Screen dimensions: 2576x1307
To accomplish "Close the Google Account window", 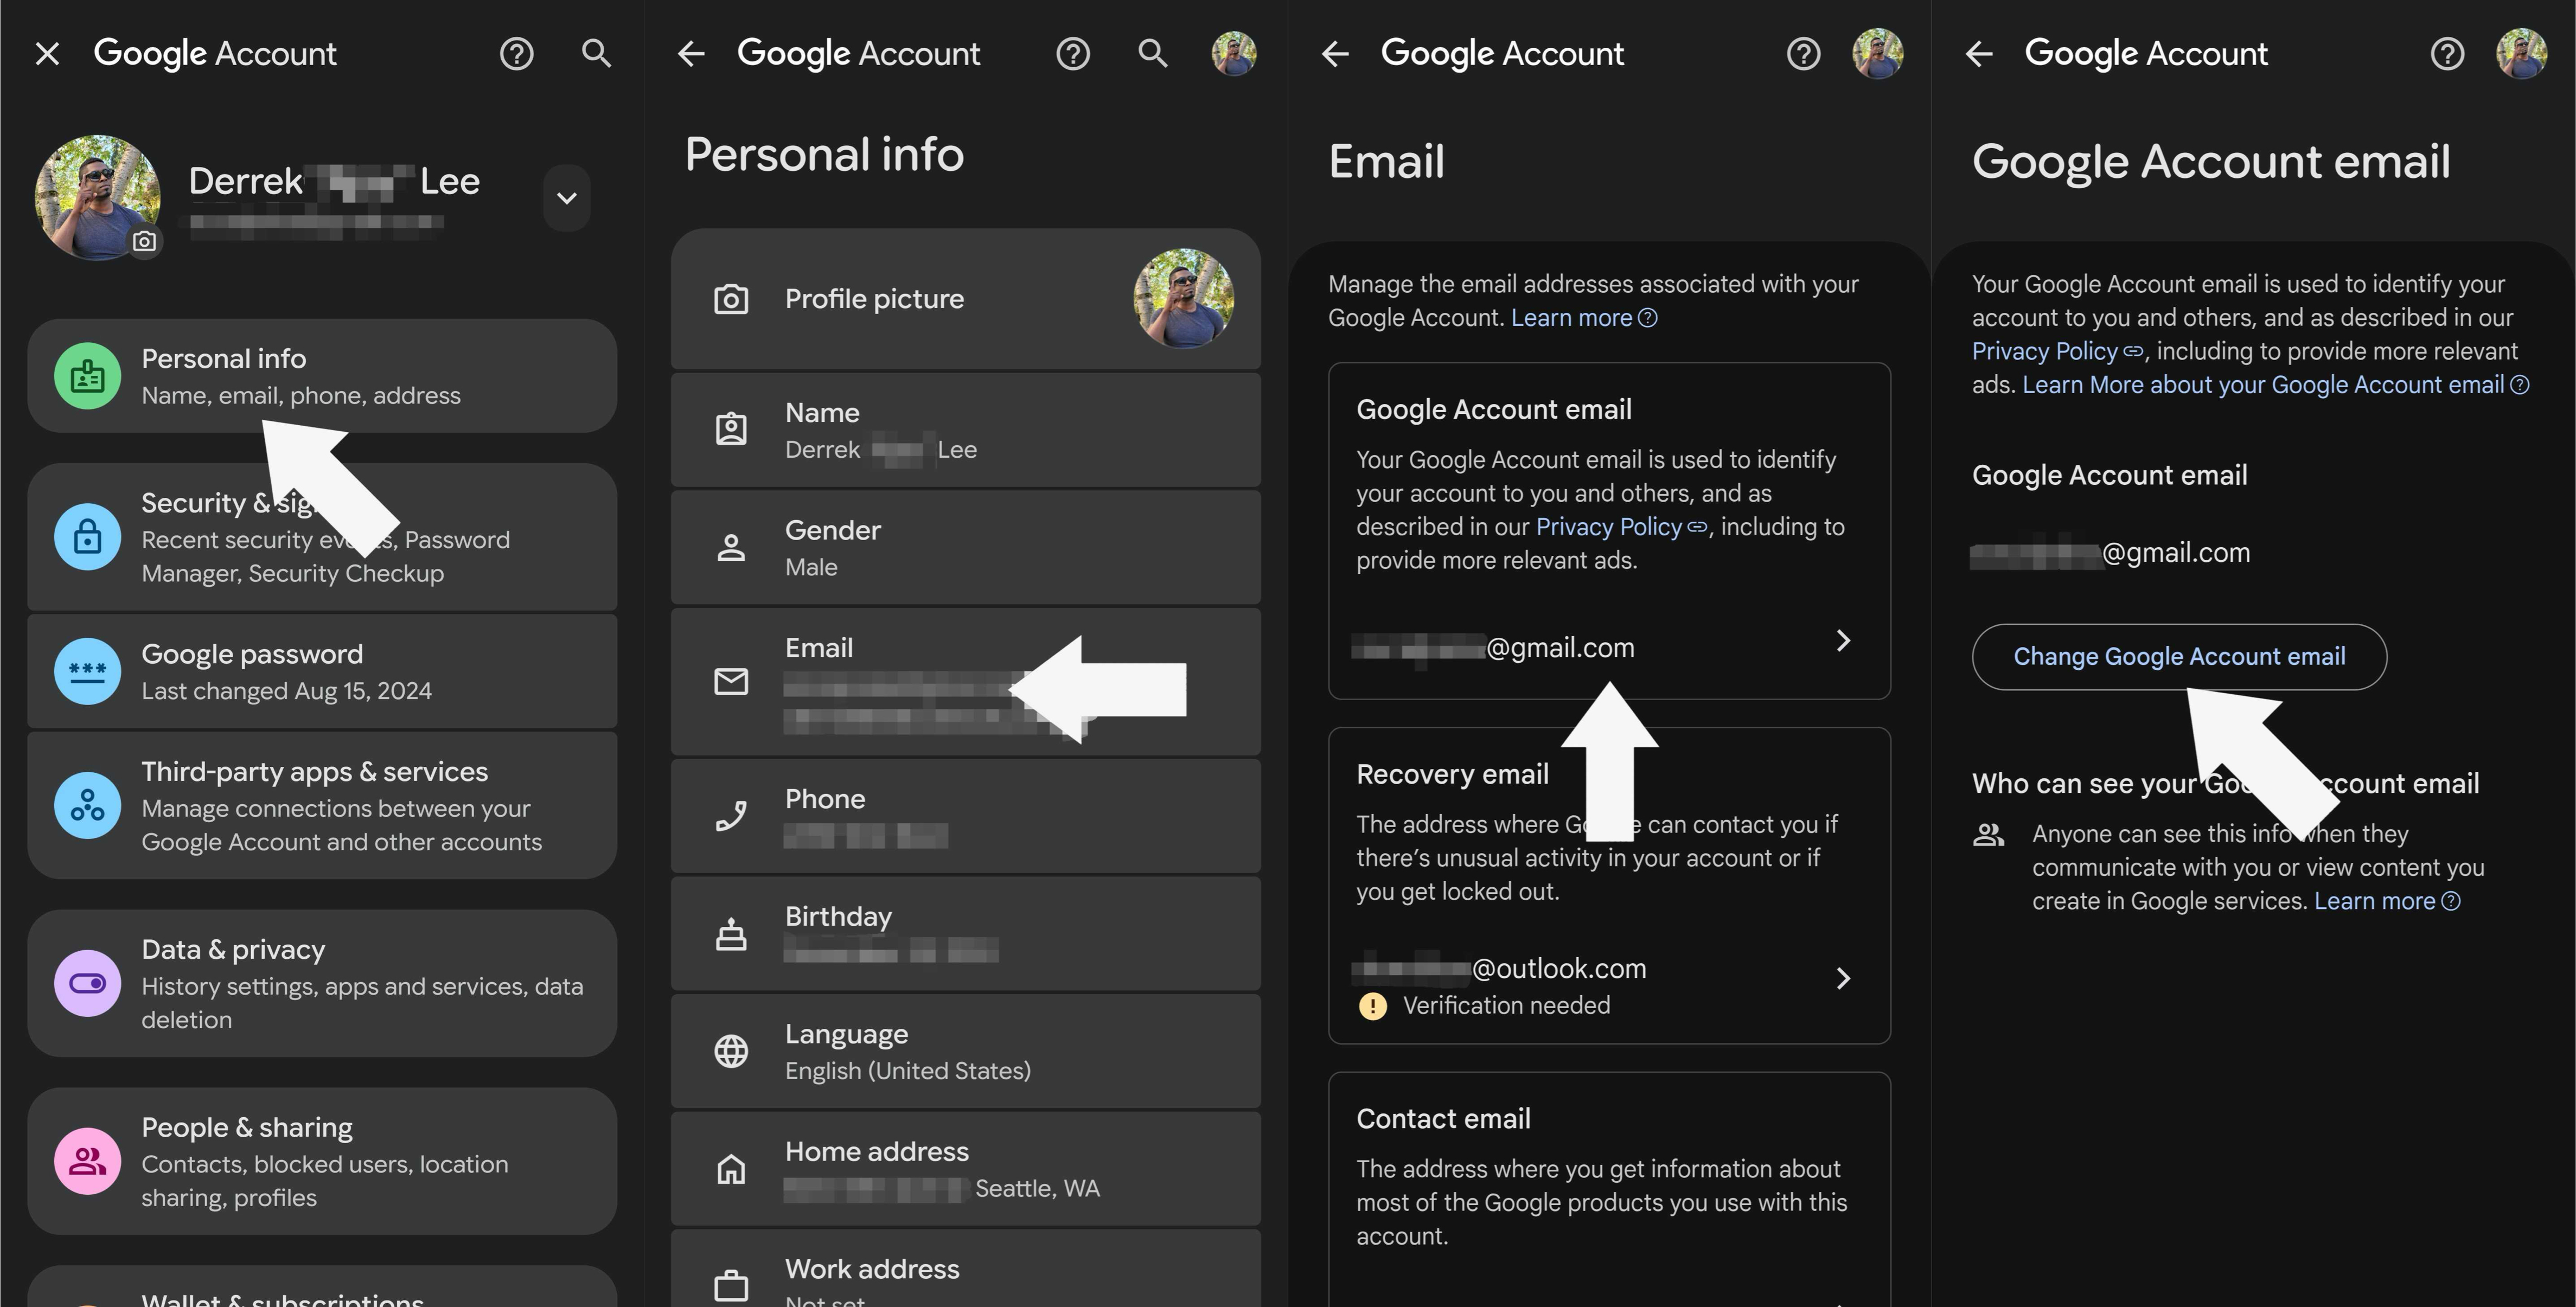I will (47, 53).
